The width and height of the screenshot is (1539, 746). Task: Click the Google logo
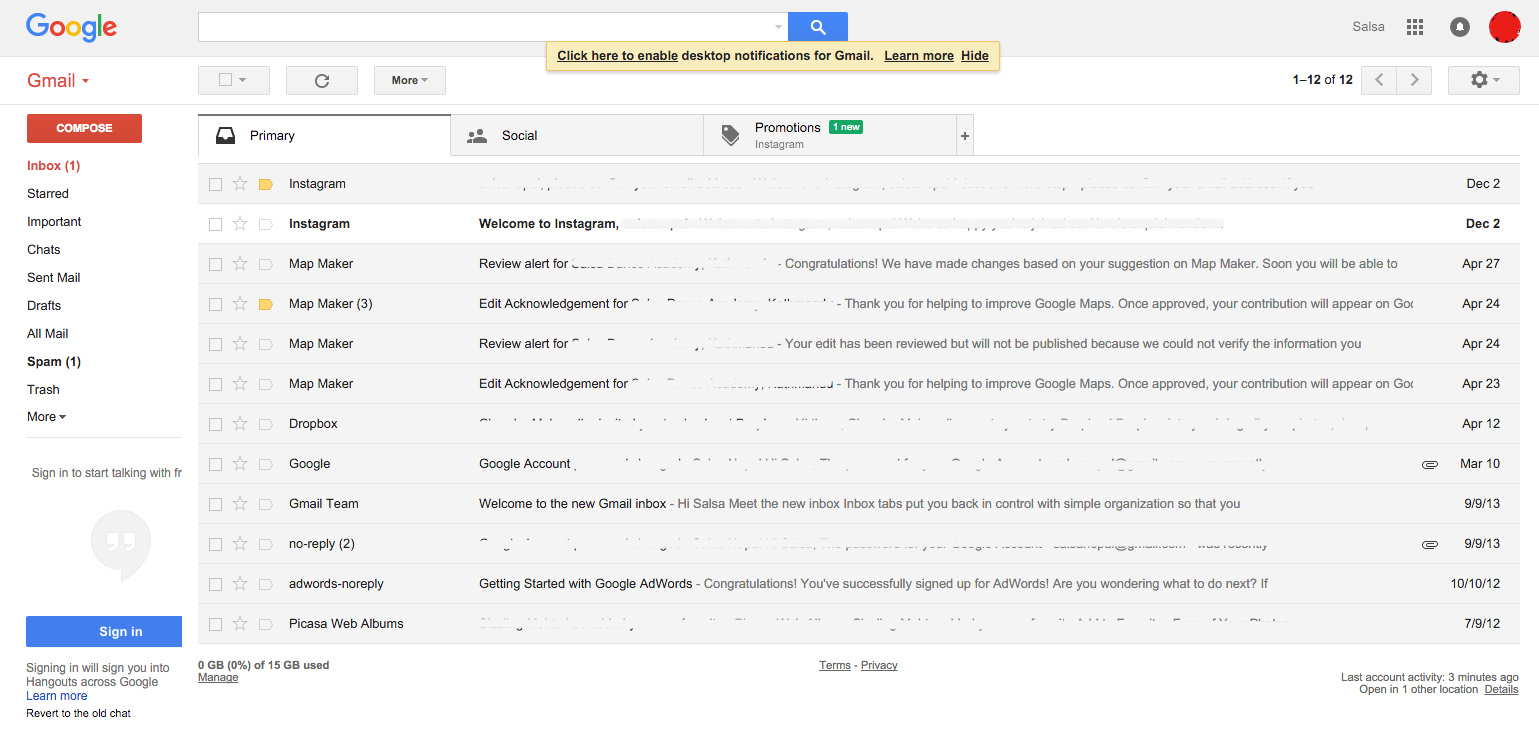pyautogui.click(x=72, y=27)
